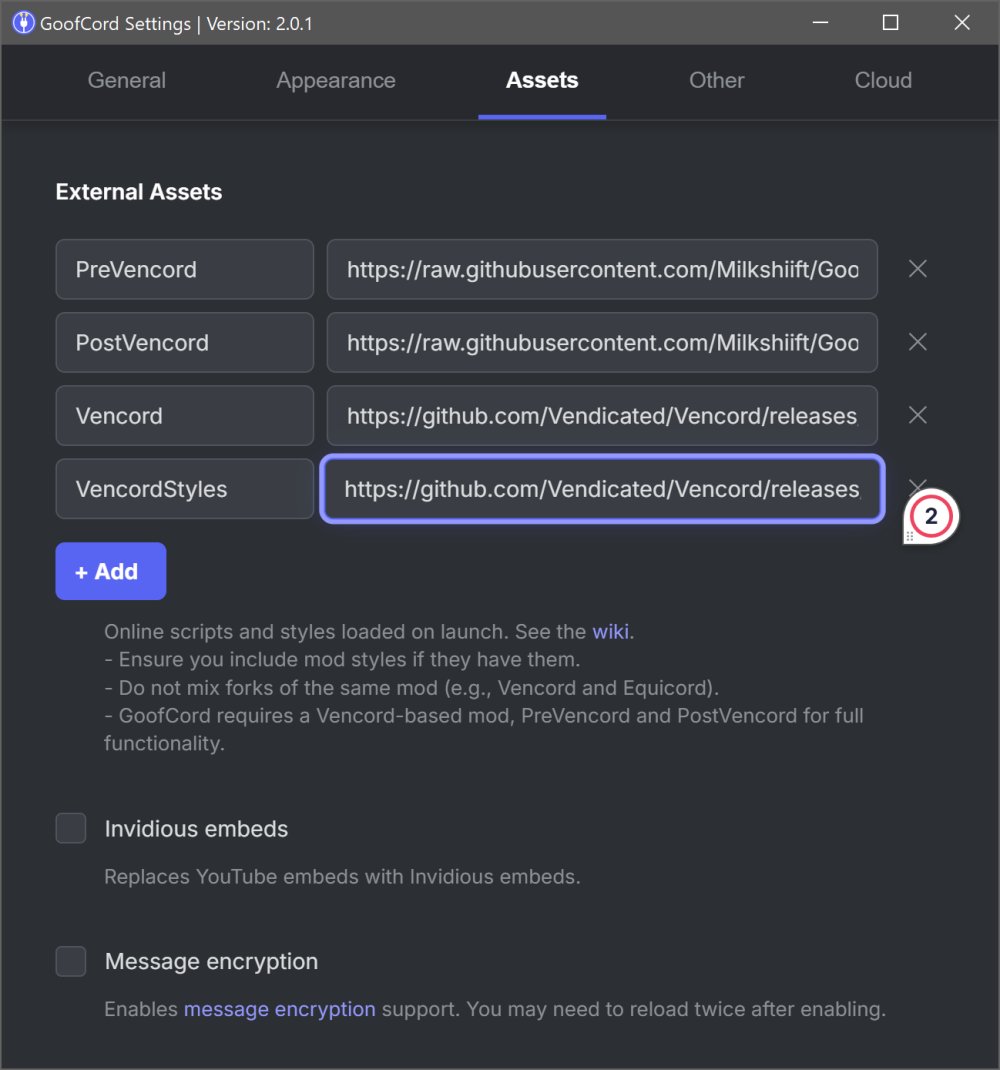Follow the message encryption link
The height and width of the screenshot is (1070, 1000).
(x=280, y=1009)
